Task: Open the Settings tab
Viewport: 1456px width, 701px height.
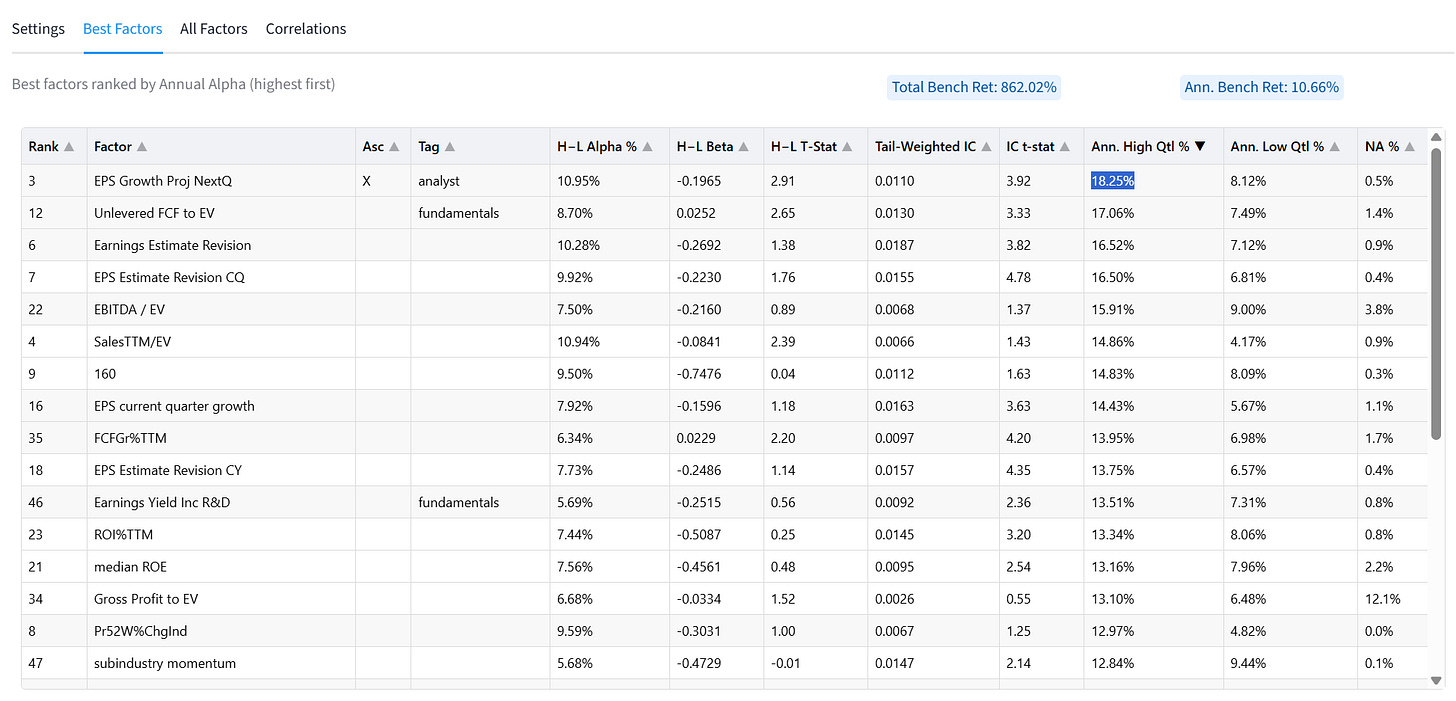Action: (x=38, y=29)
